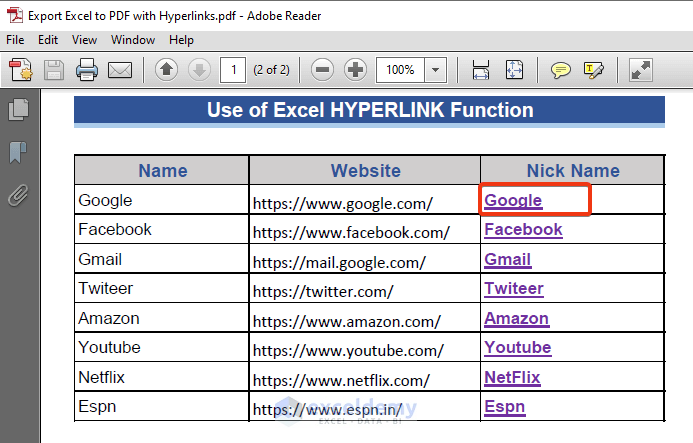Open the File menu
The image size is (693, 443).
click(x=15, y=40)
